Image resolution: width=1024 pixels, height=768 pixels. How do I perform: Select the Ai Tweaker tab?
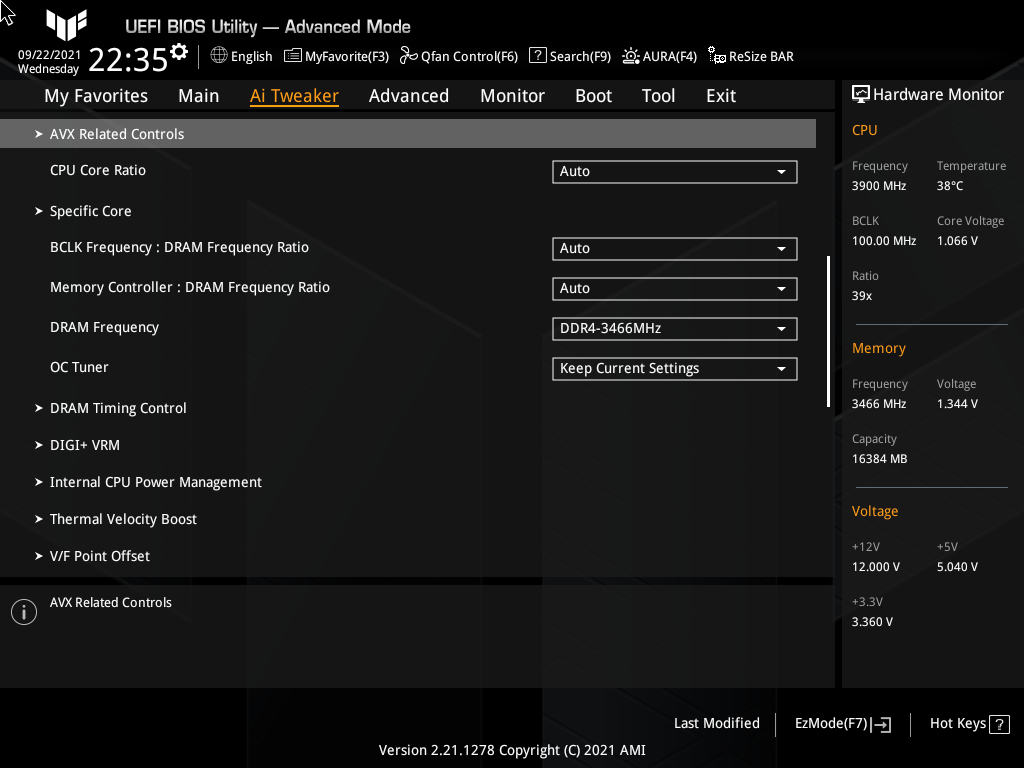294,96
